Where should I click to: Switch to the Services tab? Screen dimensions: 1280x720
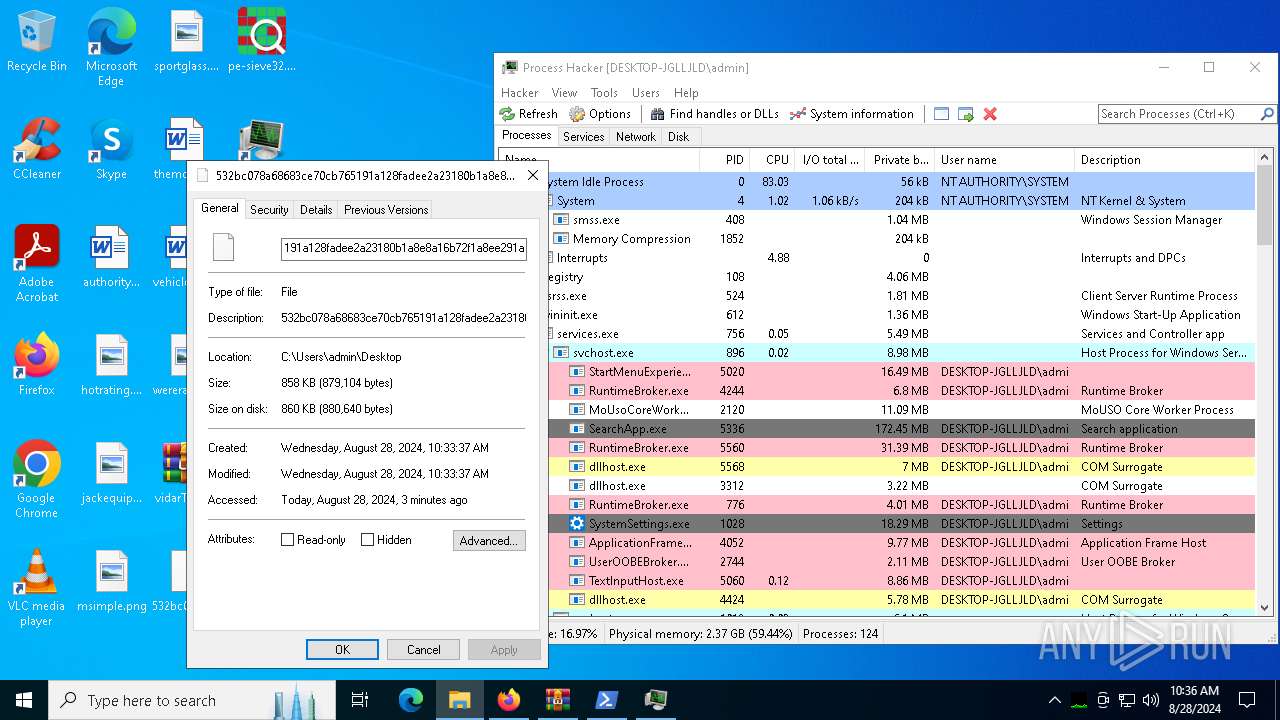tap(583, 137)
